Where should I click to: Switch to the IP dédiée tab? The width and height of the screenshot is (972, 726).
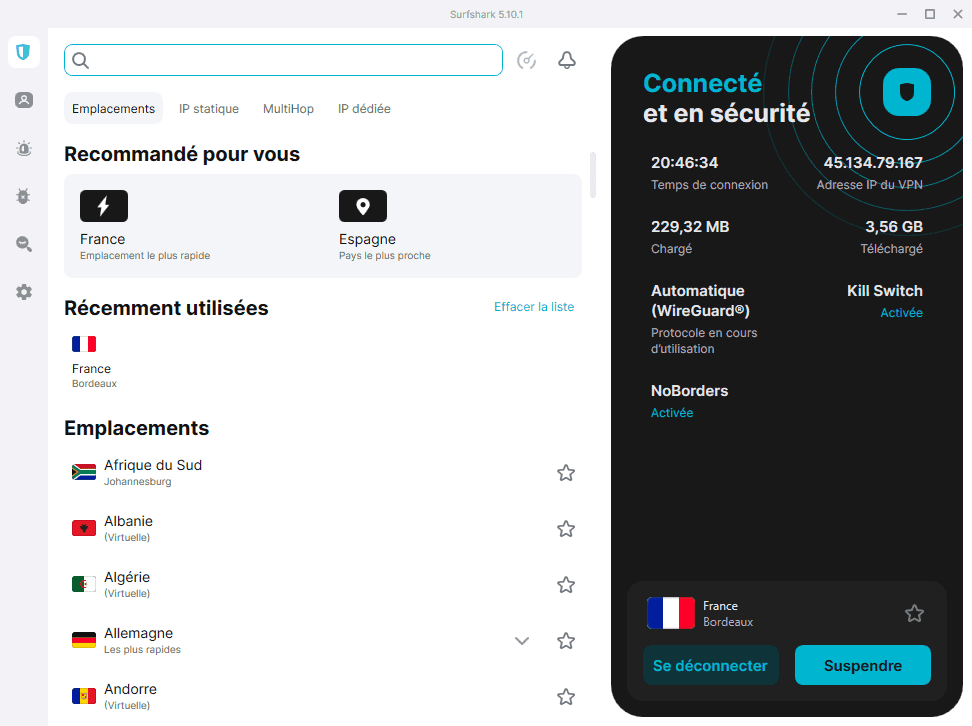pos(364,108)
